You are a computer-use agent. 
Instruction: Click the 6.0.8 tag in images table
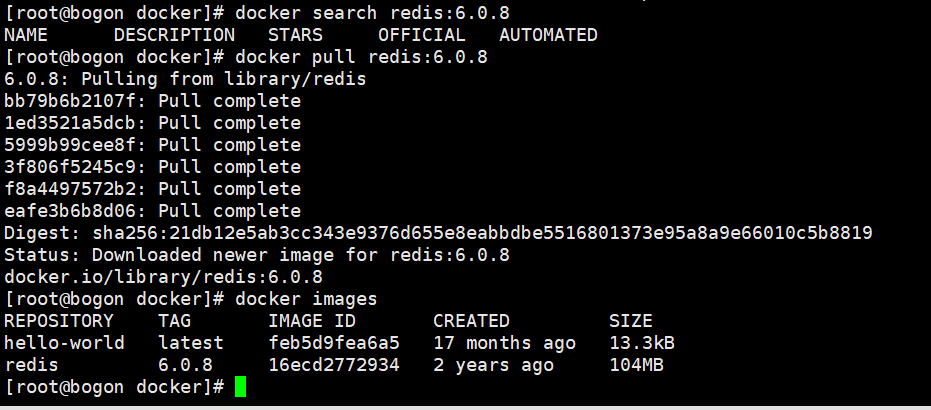pyautogui.click(x=185, y=365)
